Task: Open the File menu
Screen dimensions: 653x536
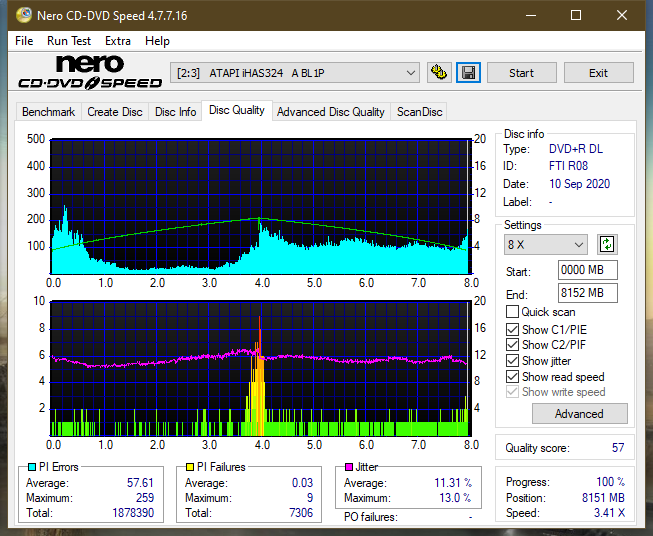Action: point(24,41)
